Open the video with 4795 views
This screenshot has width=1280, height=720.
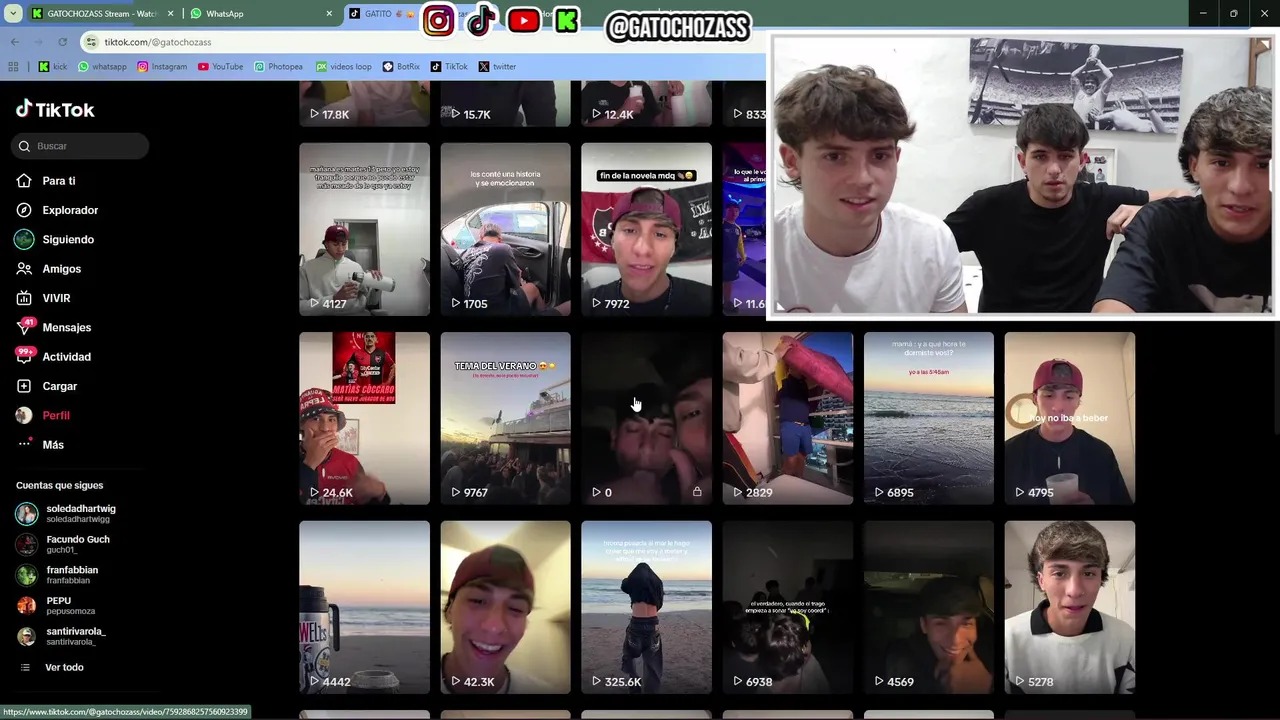click(1070, 418)
